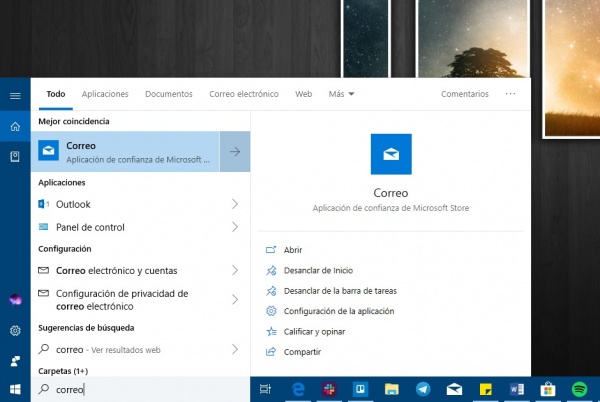Select the Correo best match result
600x402 pixels.
pos(125,151)
